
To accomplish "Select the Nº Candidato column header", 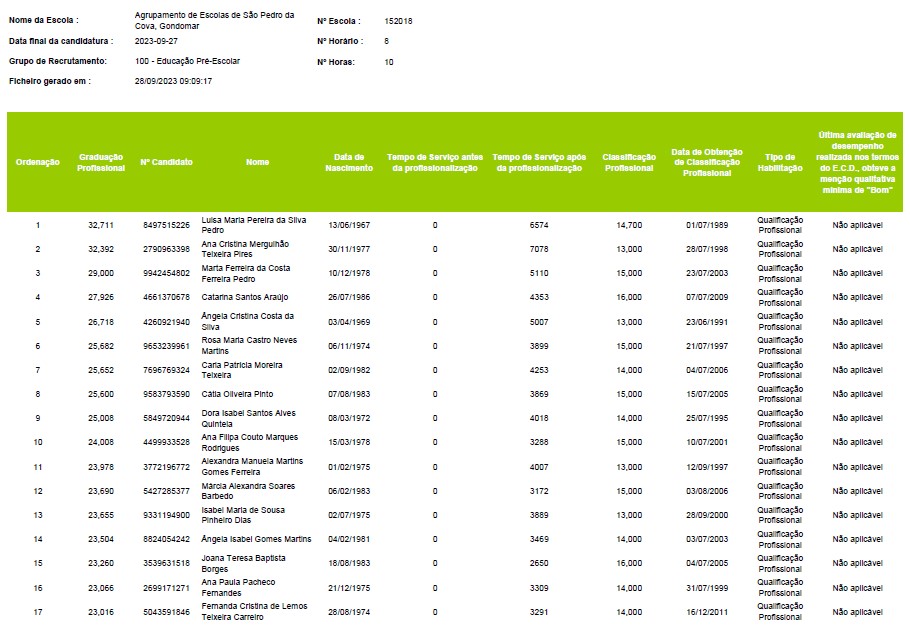I will (x=166, y=162).
